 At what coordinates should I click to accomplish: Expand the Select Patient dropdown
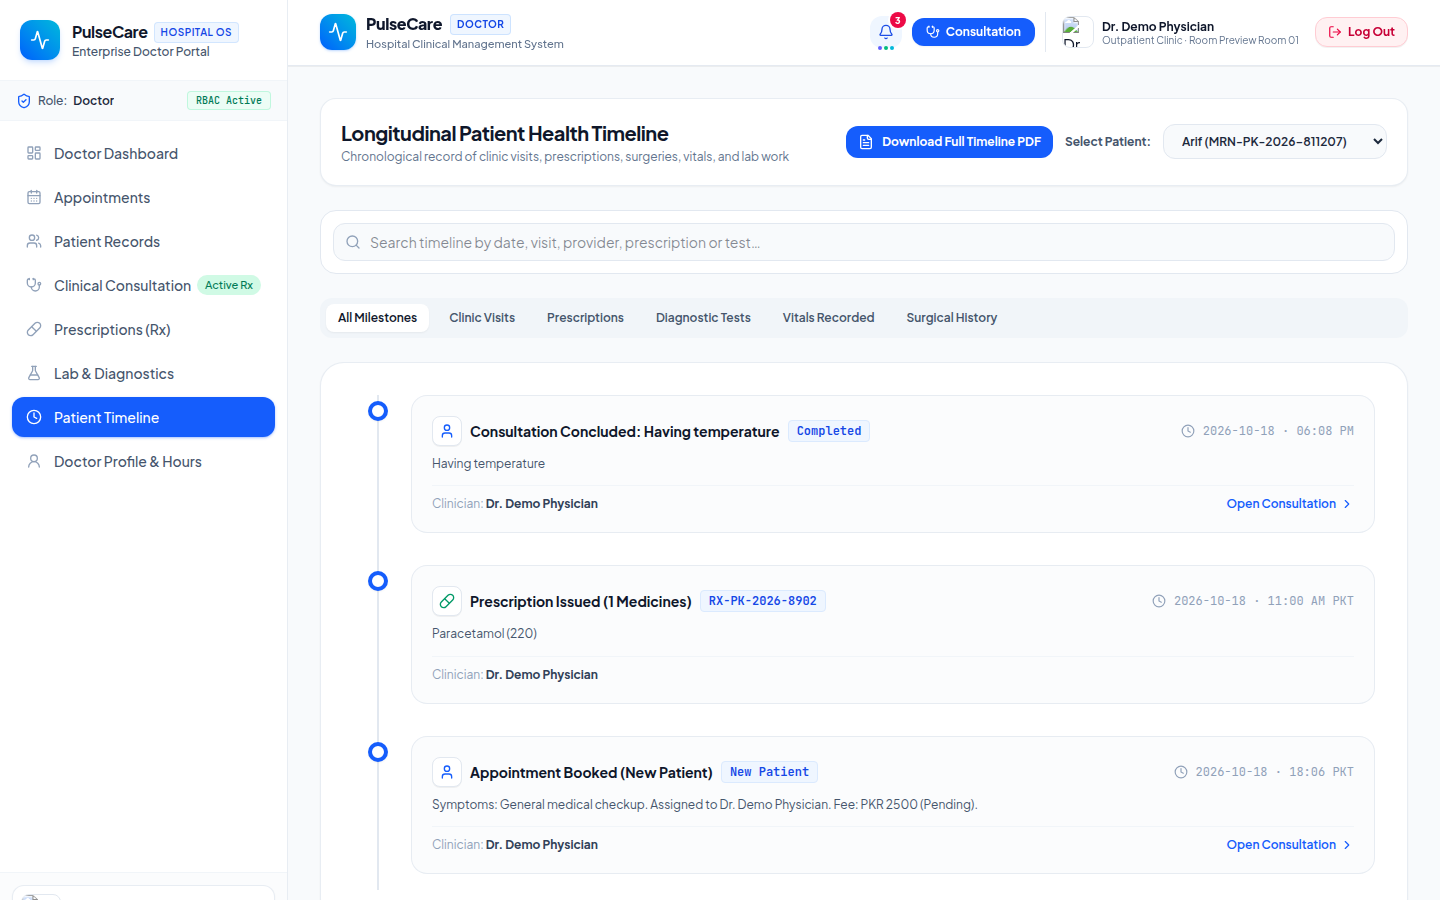point(1275,142)
